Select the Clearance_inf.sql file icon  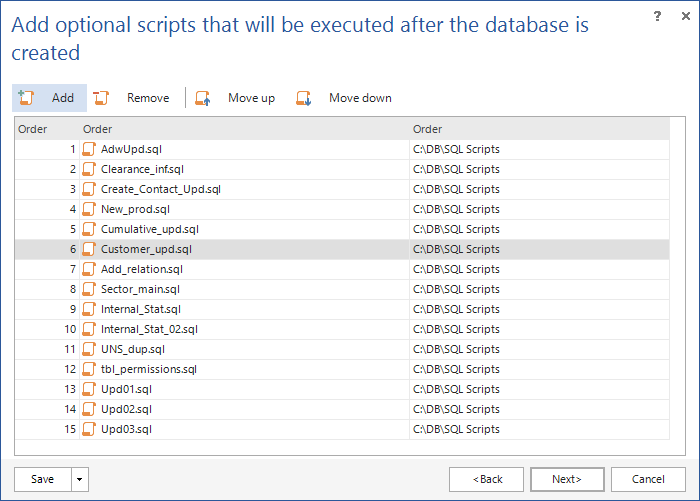coord(89,169)
